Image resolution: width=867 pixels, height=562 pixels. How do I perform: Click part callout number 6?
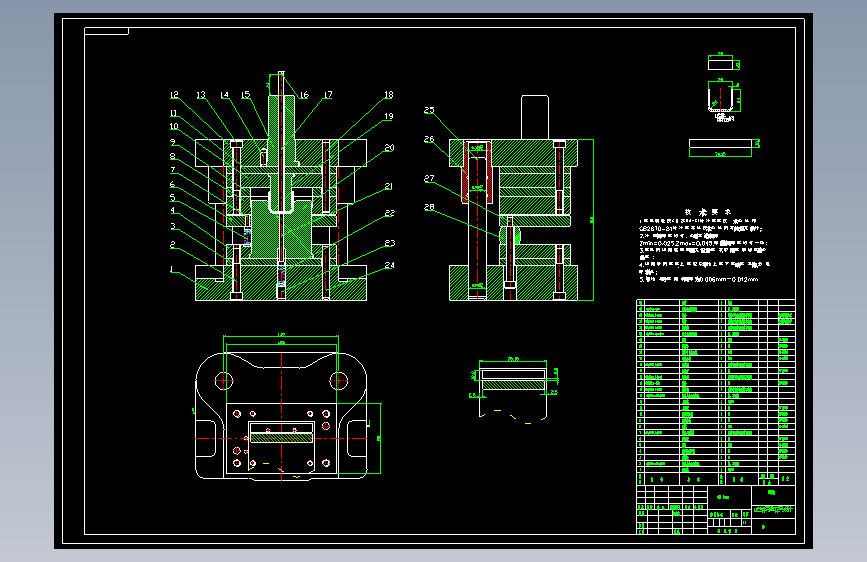(173, 184)
